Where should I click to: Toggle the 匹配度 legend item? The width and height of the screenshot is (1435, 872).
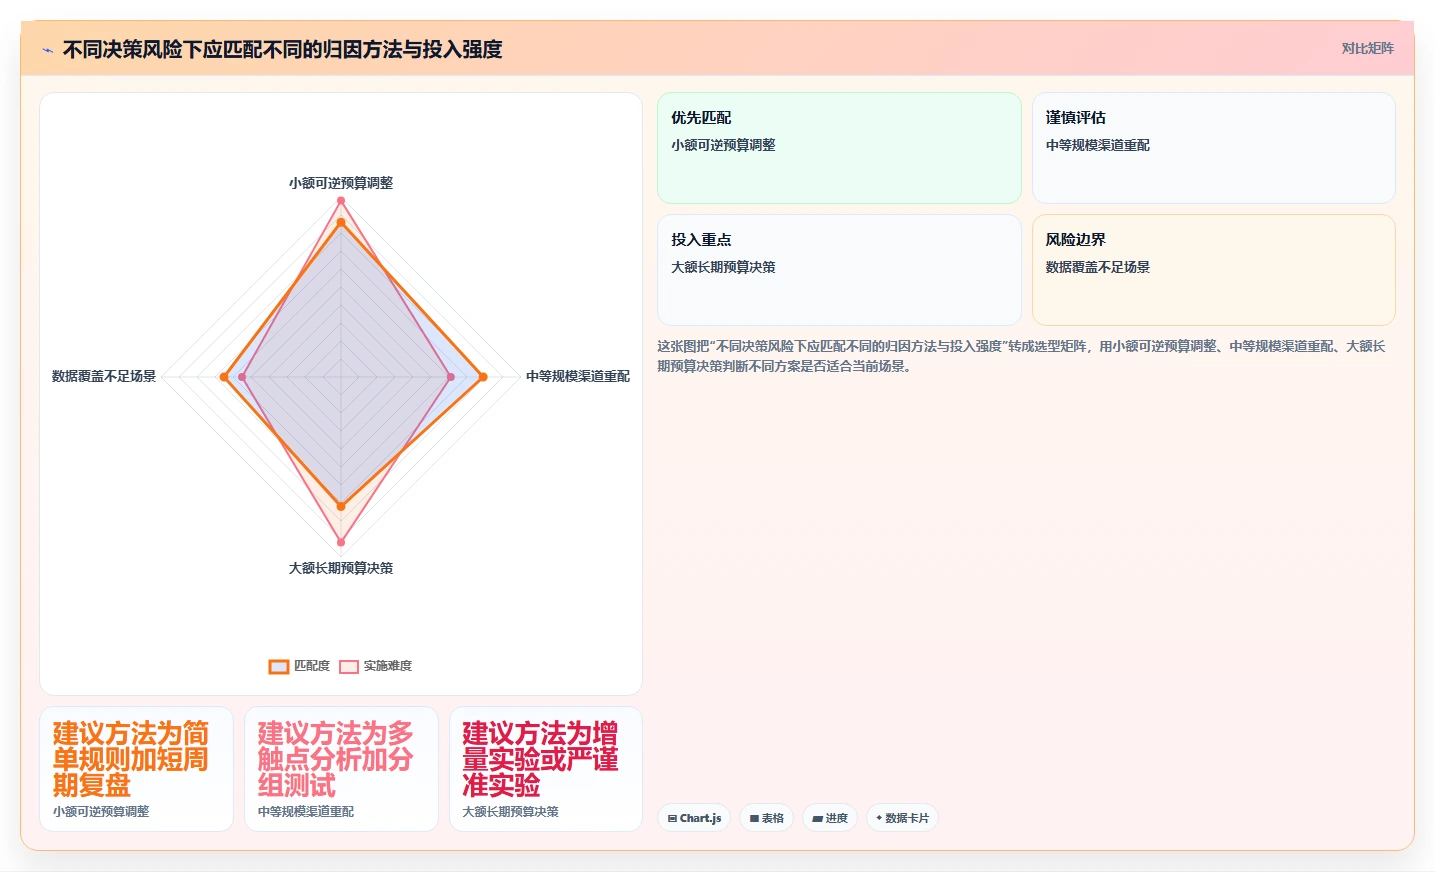299,666
